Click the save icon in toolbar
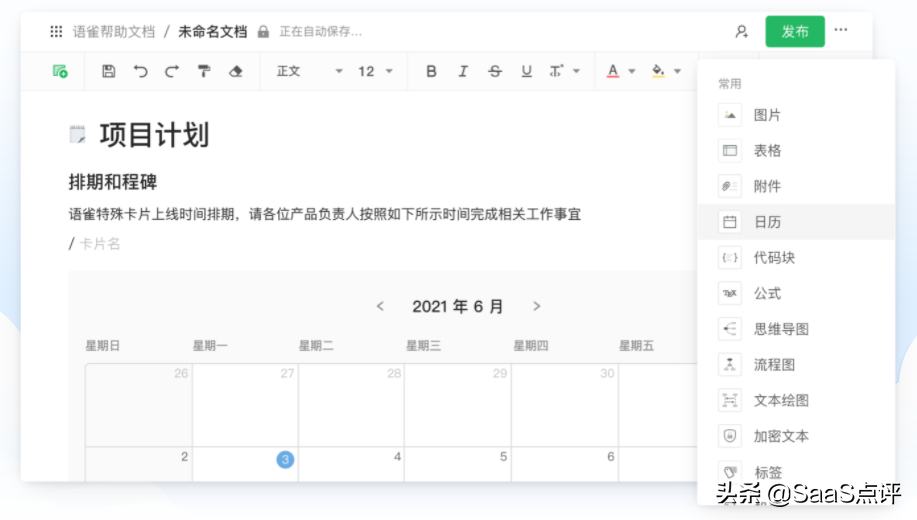The image size is (917, 520). pyautogui.click(x=109, y=71)
